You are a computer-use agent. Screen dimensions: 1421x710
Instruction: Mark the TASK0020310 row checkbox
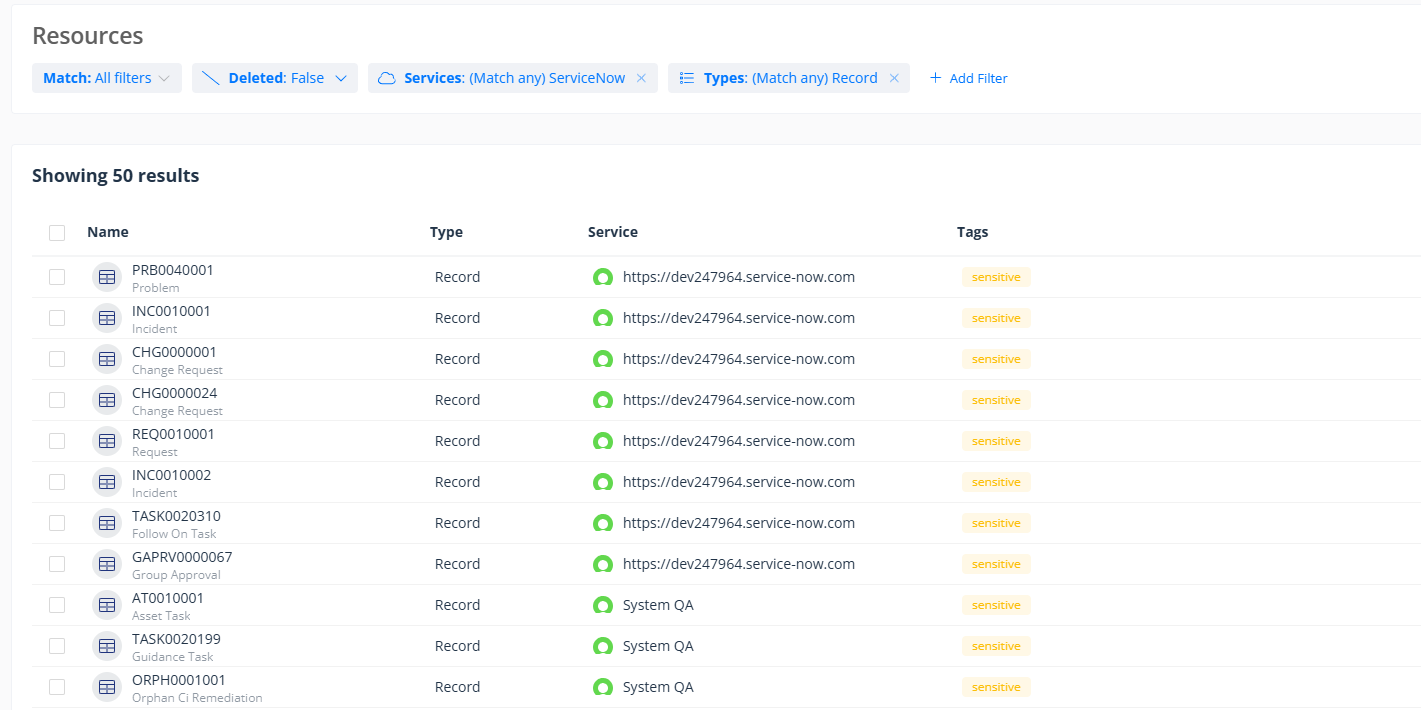57,523
